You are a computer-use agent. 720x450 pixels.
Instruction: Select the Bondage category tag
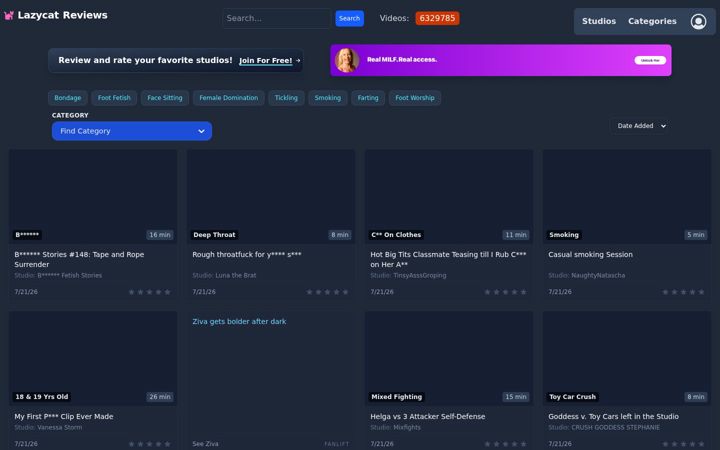68,98
